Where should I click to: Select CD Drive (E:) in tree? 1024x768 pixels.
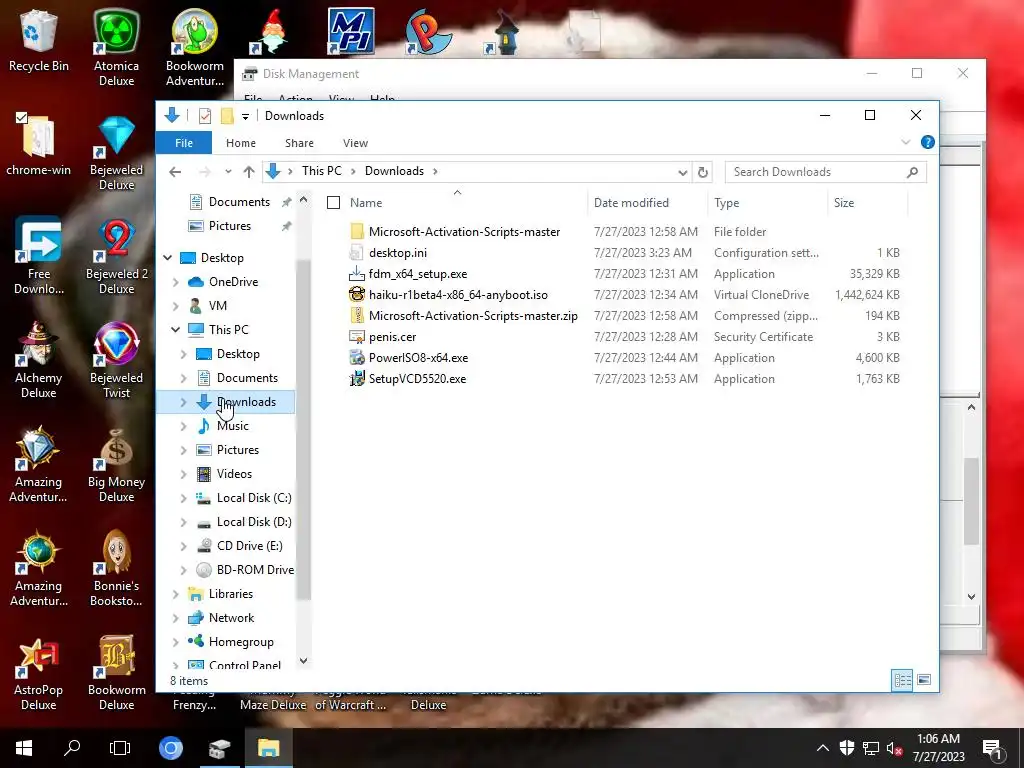pyautogui.click(x=249, y=546)
